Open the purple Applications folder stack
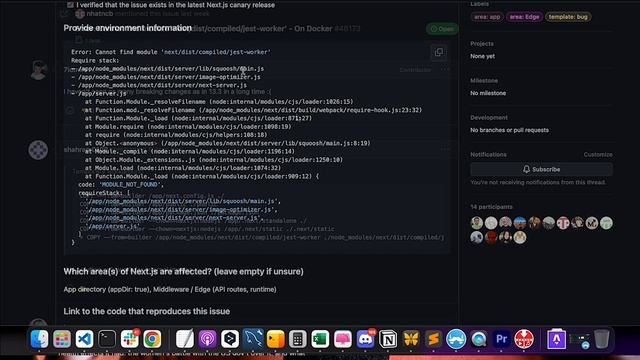The height and width of the screenshot is (360, 640). [557, 339]
